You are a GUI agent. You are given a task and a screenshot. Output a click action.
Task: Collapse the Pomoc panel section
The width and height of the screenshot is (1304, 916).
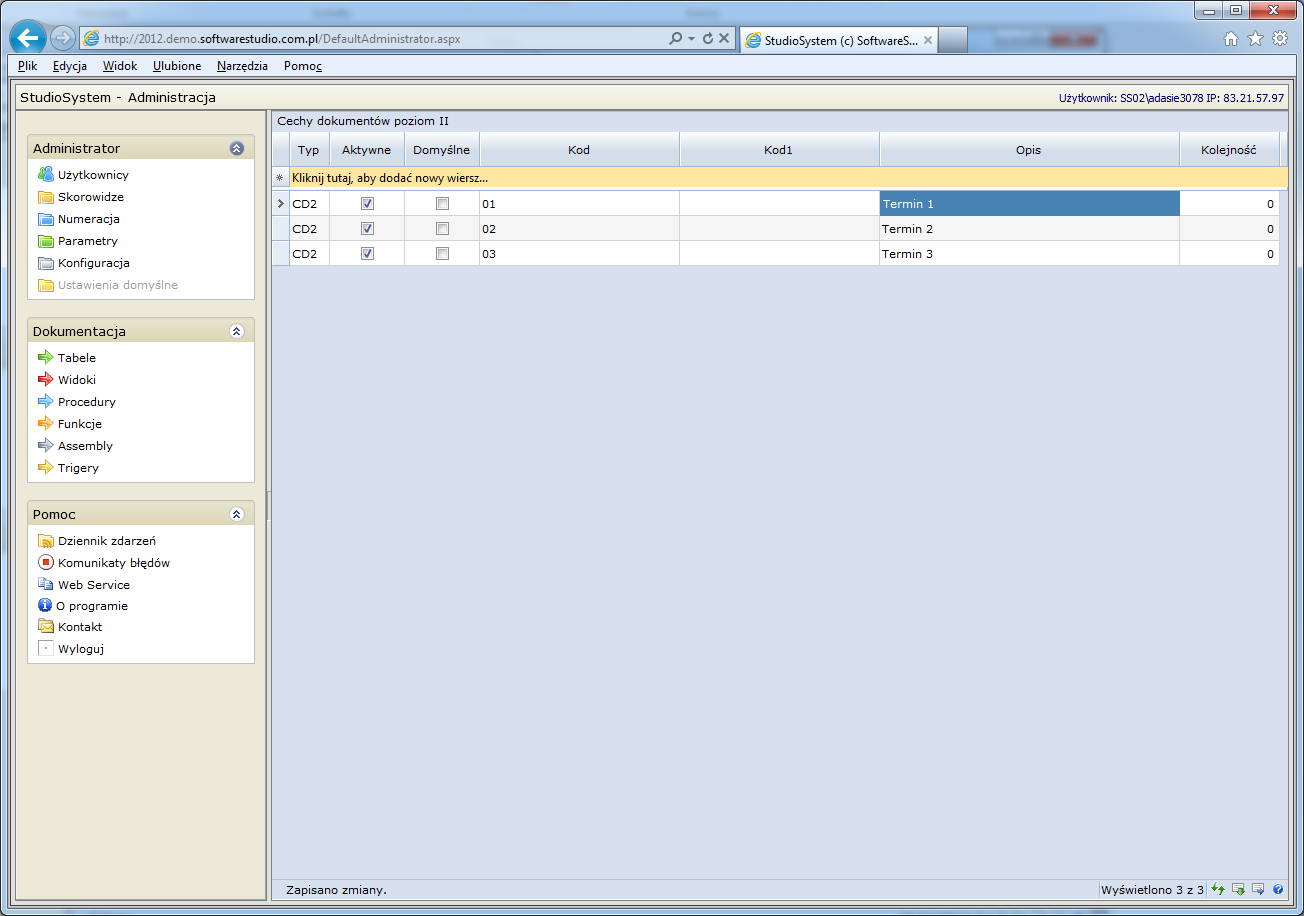(x=237, y=514)
